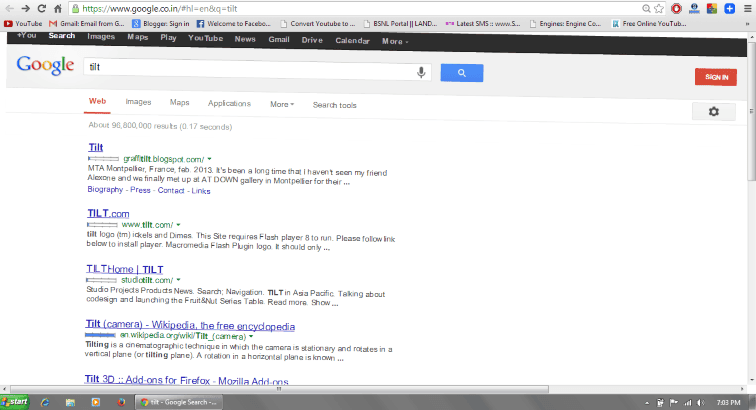Image resolution: width=756 pixels, height=410 pixels.
Task: Open the Welcome to Facebook bookmark
Action: 233,23
